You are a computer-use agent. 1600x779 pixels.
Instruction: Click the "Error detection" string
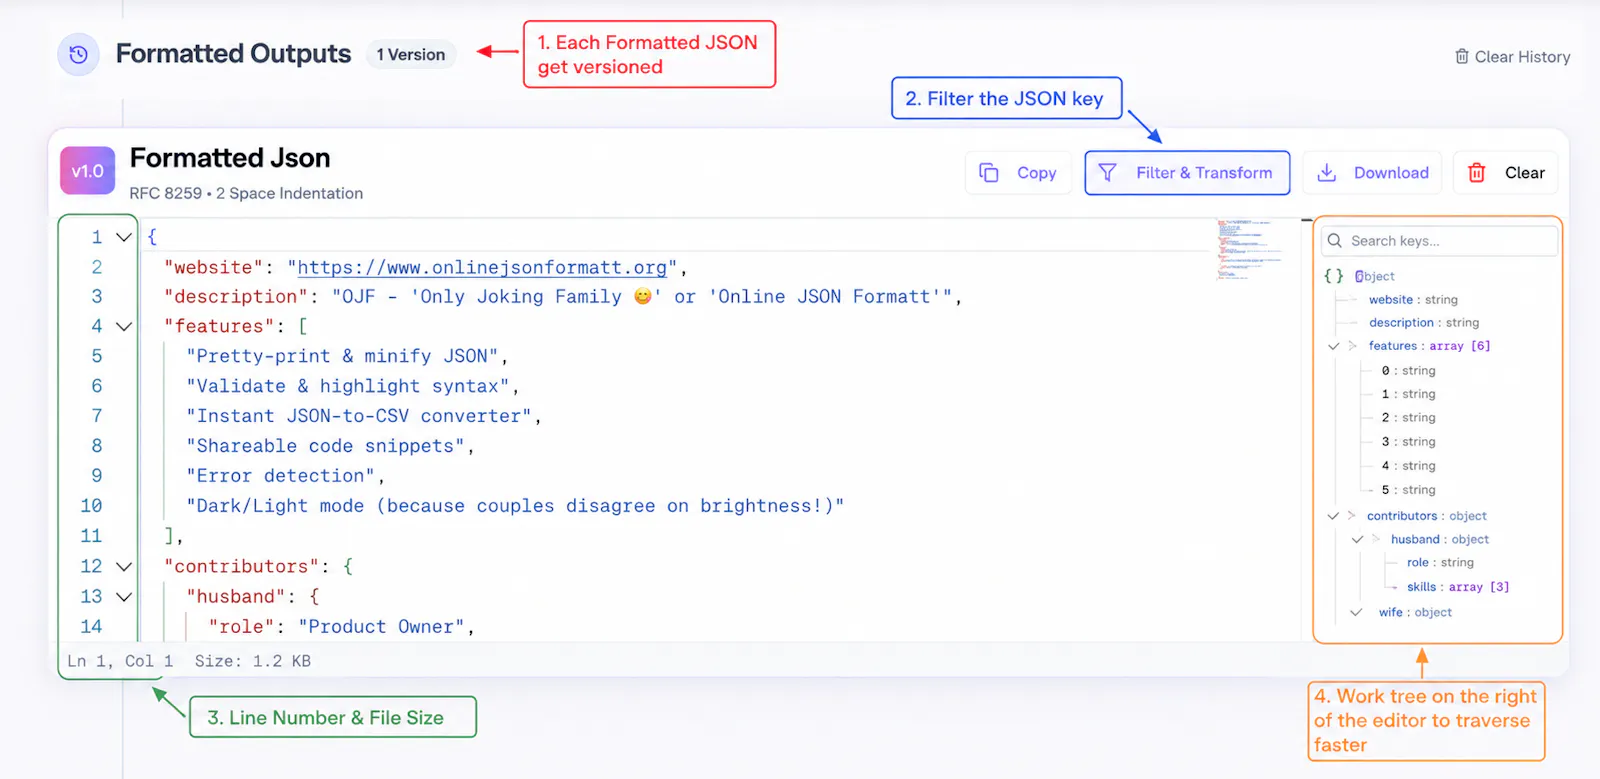[x=281, y=477]
